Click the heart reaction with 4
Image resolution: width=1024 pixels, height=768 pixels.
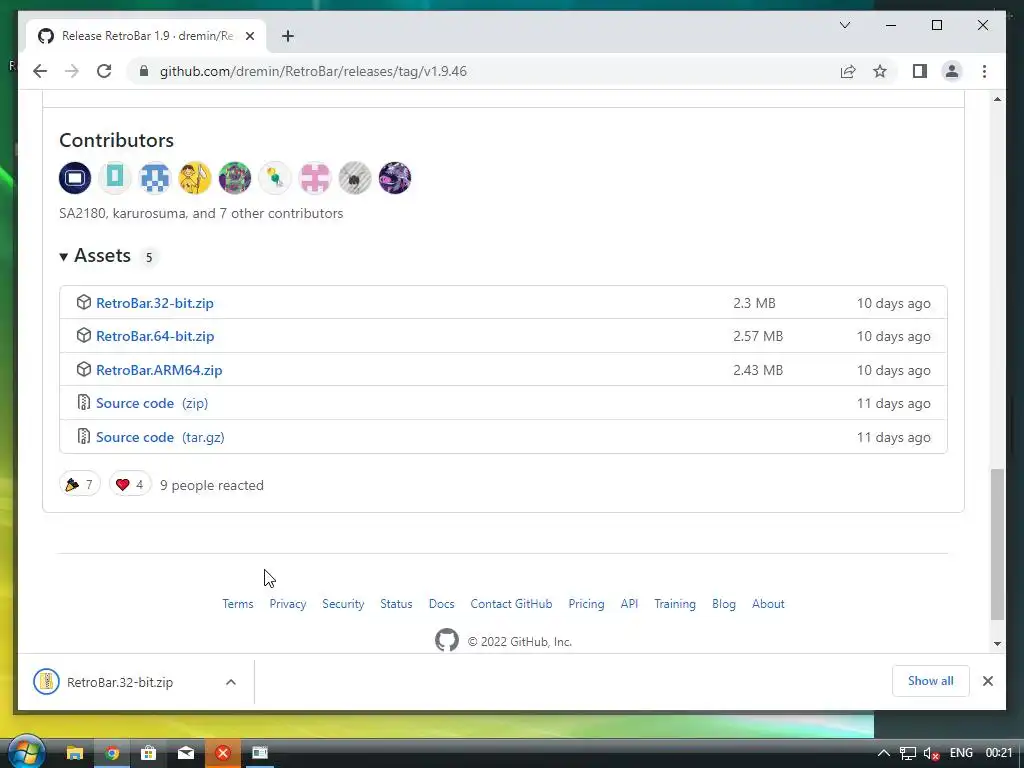pyautogui.click(x=130, y=485)
